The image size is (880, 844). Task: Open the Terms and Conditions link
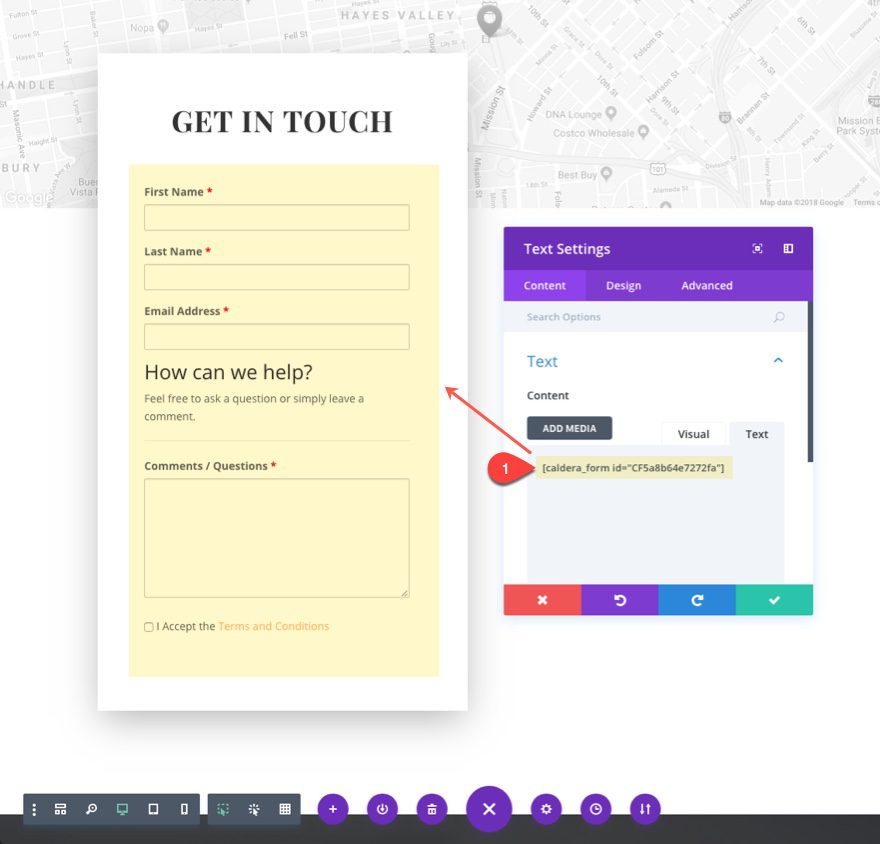tap(273, 626)
